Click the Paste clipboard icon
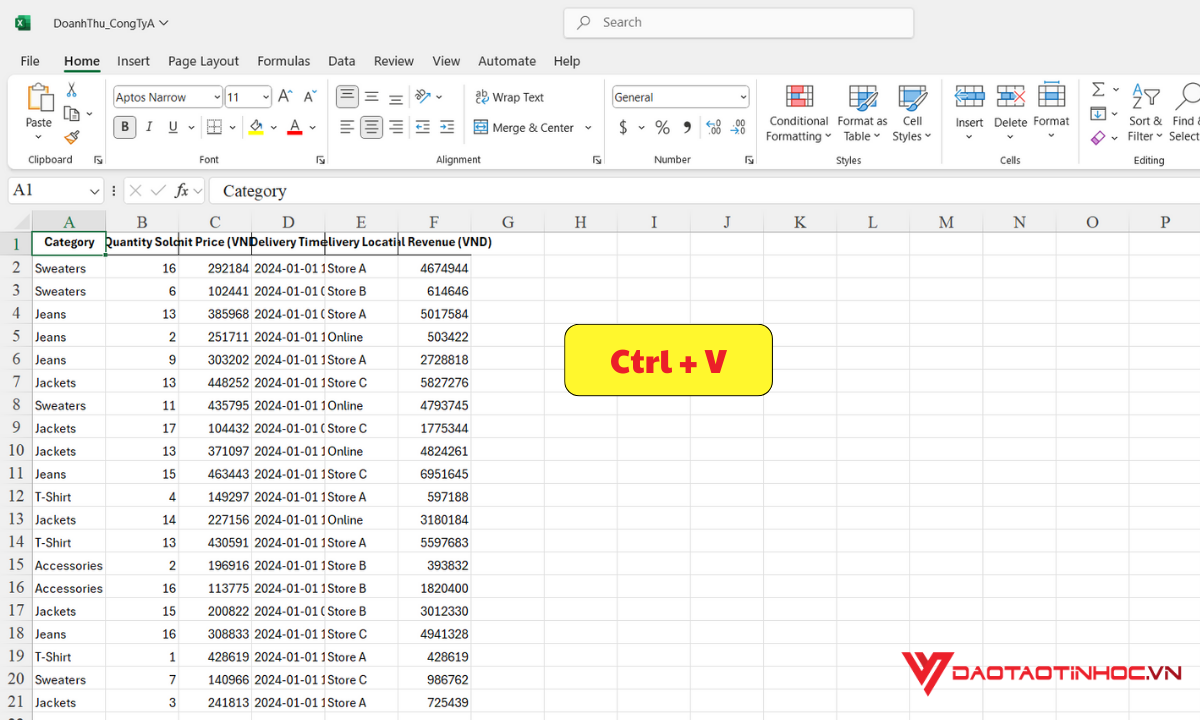Image resolution: width=1200 pixels, height=720 pixels. pyautogui.click(x=39, y=98)
